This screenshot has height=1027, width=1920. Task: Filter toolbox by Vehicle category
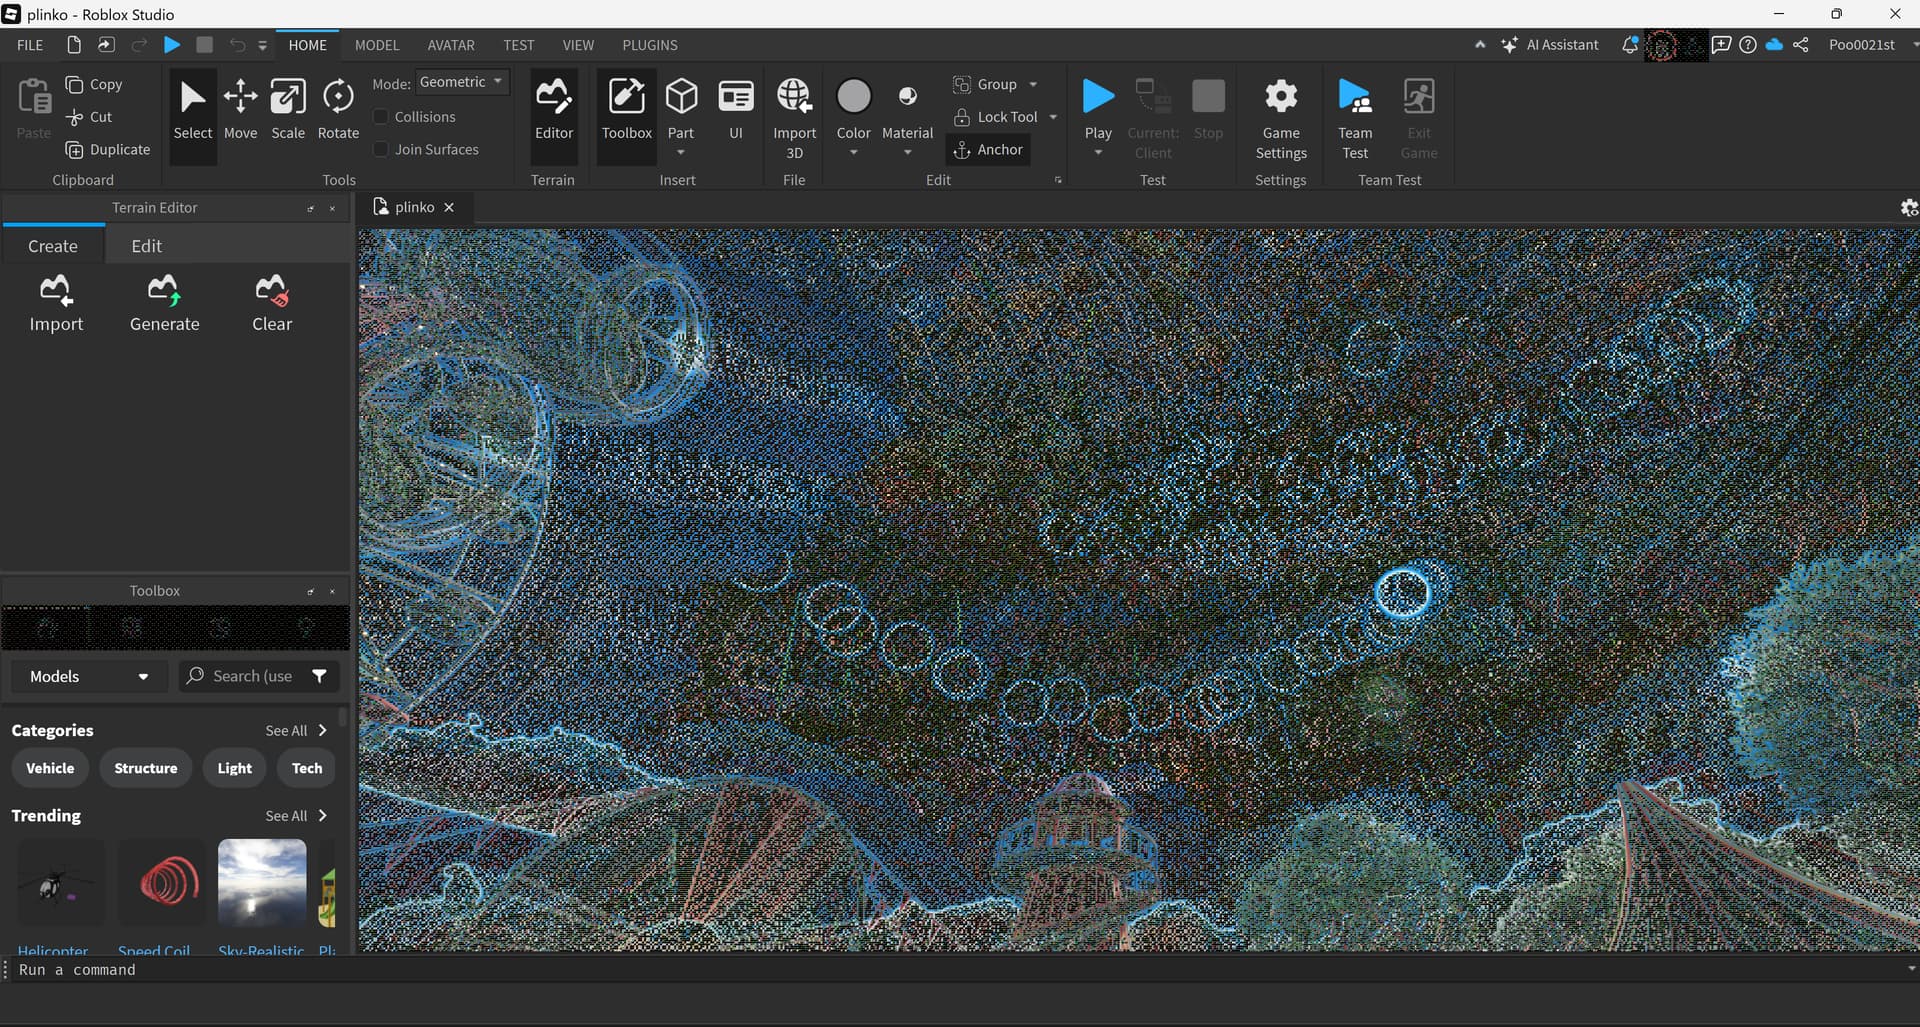click(x=50, y=768)
